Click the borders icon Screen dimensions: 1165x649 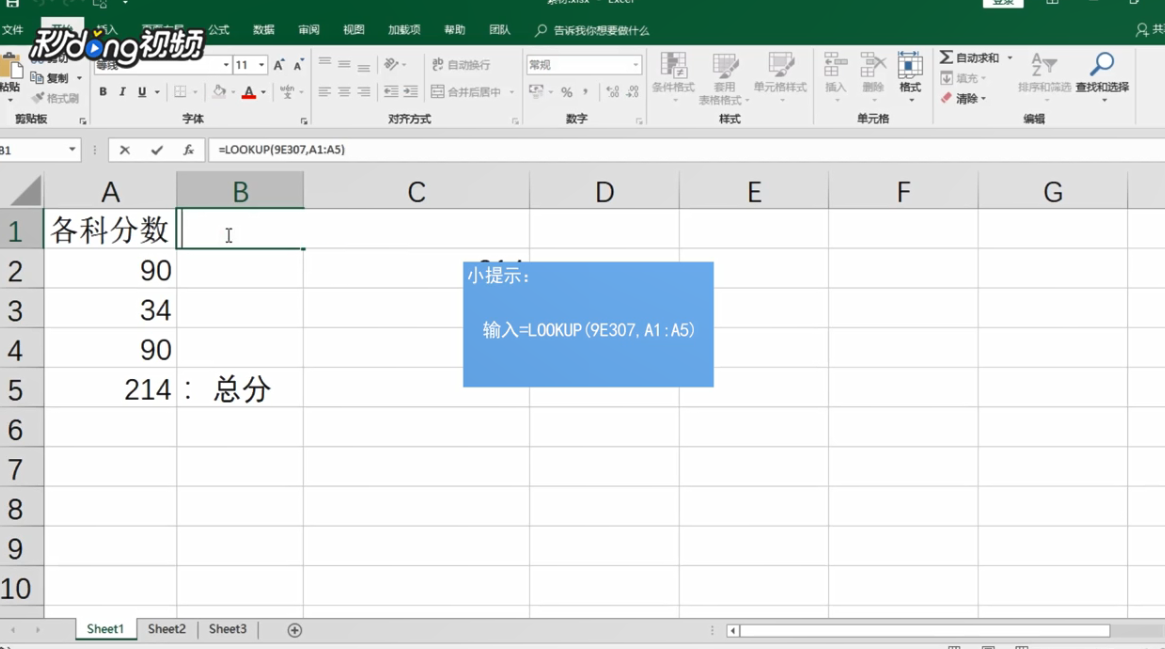click(180, 92)
